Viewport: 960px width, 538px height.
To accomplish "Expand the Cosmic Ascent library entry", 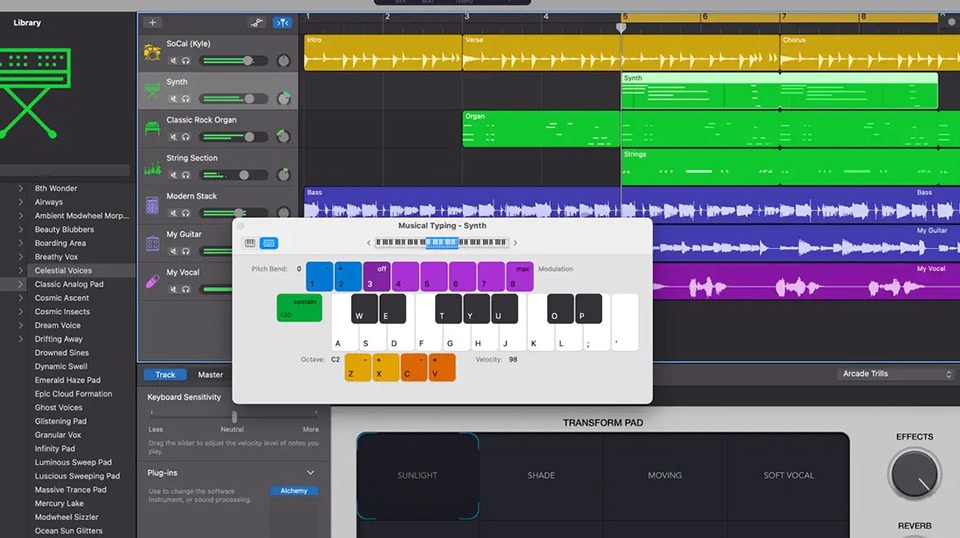I will coord(21,298).
